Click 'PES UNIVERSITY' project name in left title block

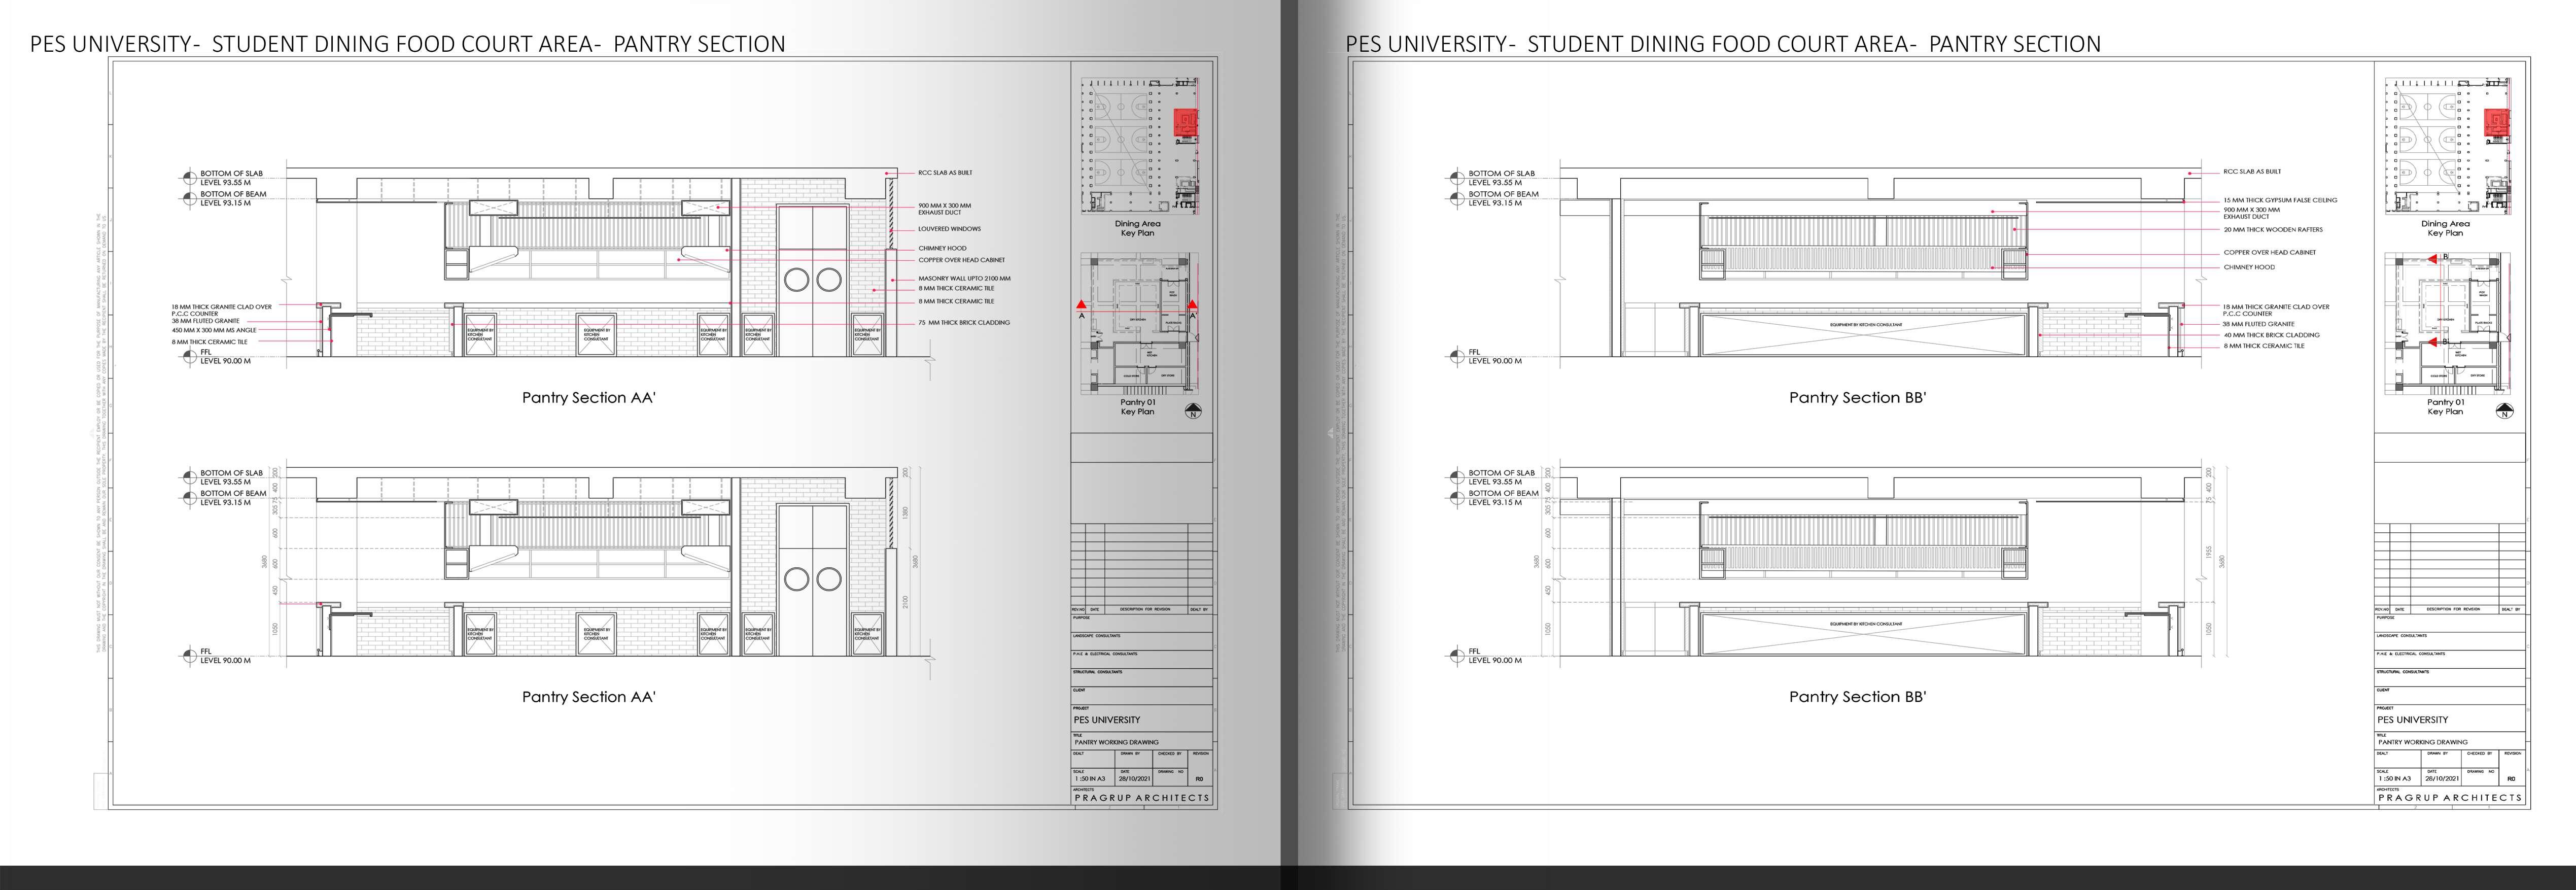[1106, 720]
